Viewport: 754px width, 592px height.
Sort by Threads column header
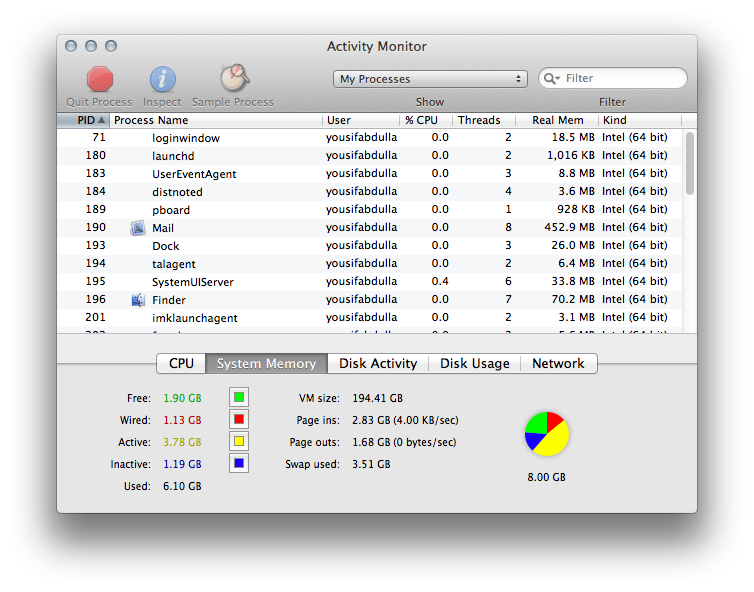tap(484, 120)
